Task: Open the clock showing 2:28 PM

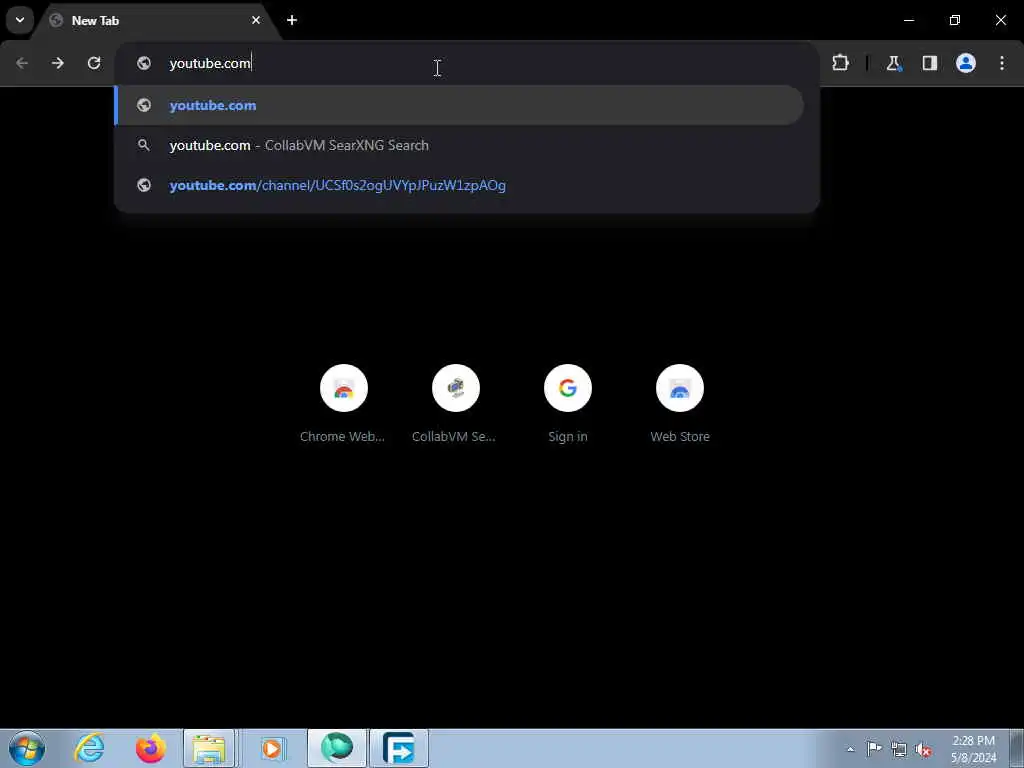Action: (x=973, y=749)
